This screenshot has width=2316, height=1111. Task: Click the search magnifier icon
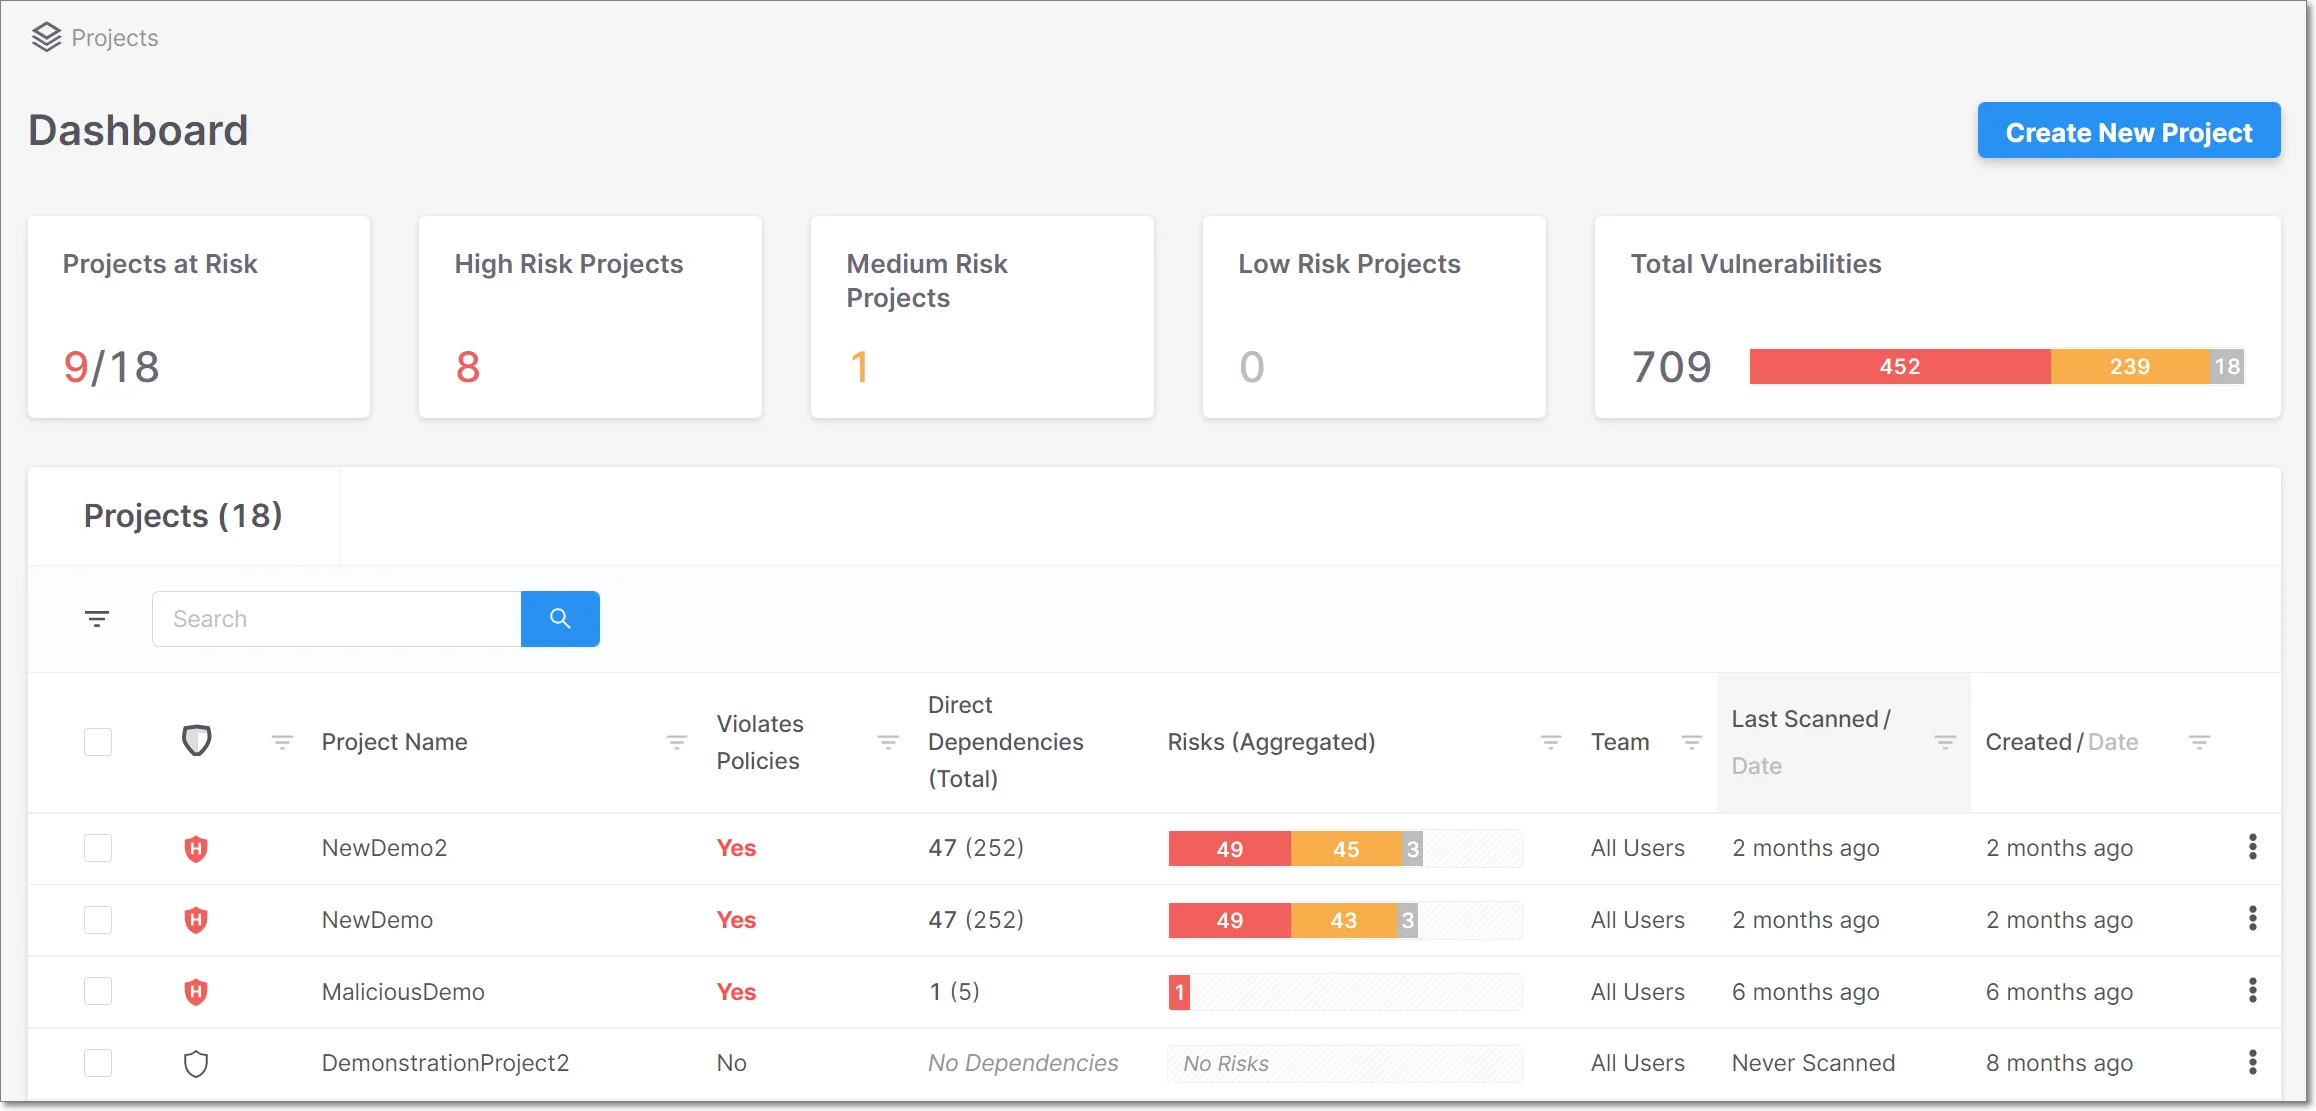559,618
